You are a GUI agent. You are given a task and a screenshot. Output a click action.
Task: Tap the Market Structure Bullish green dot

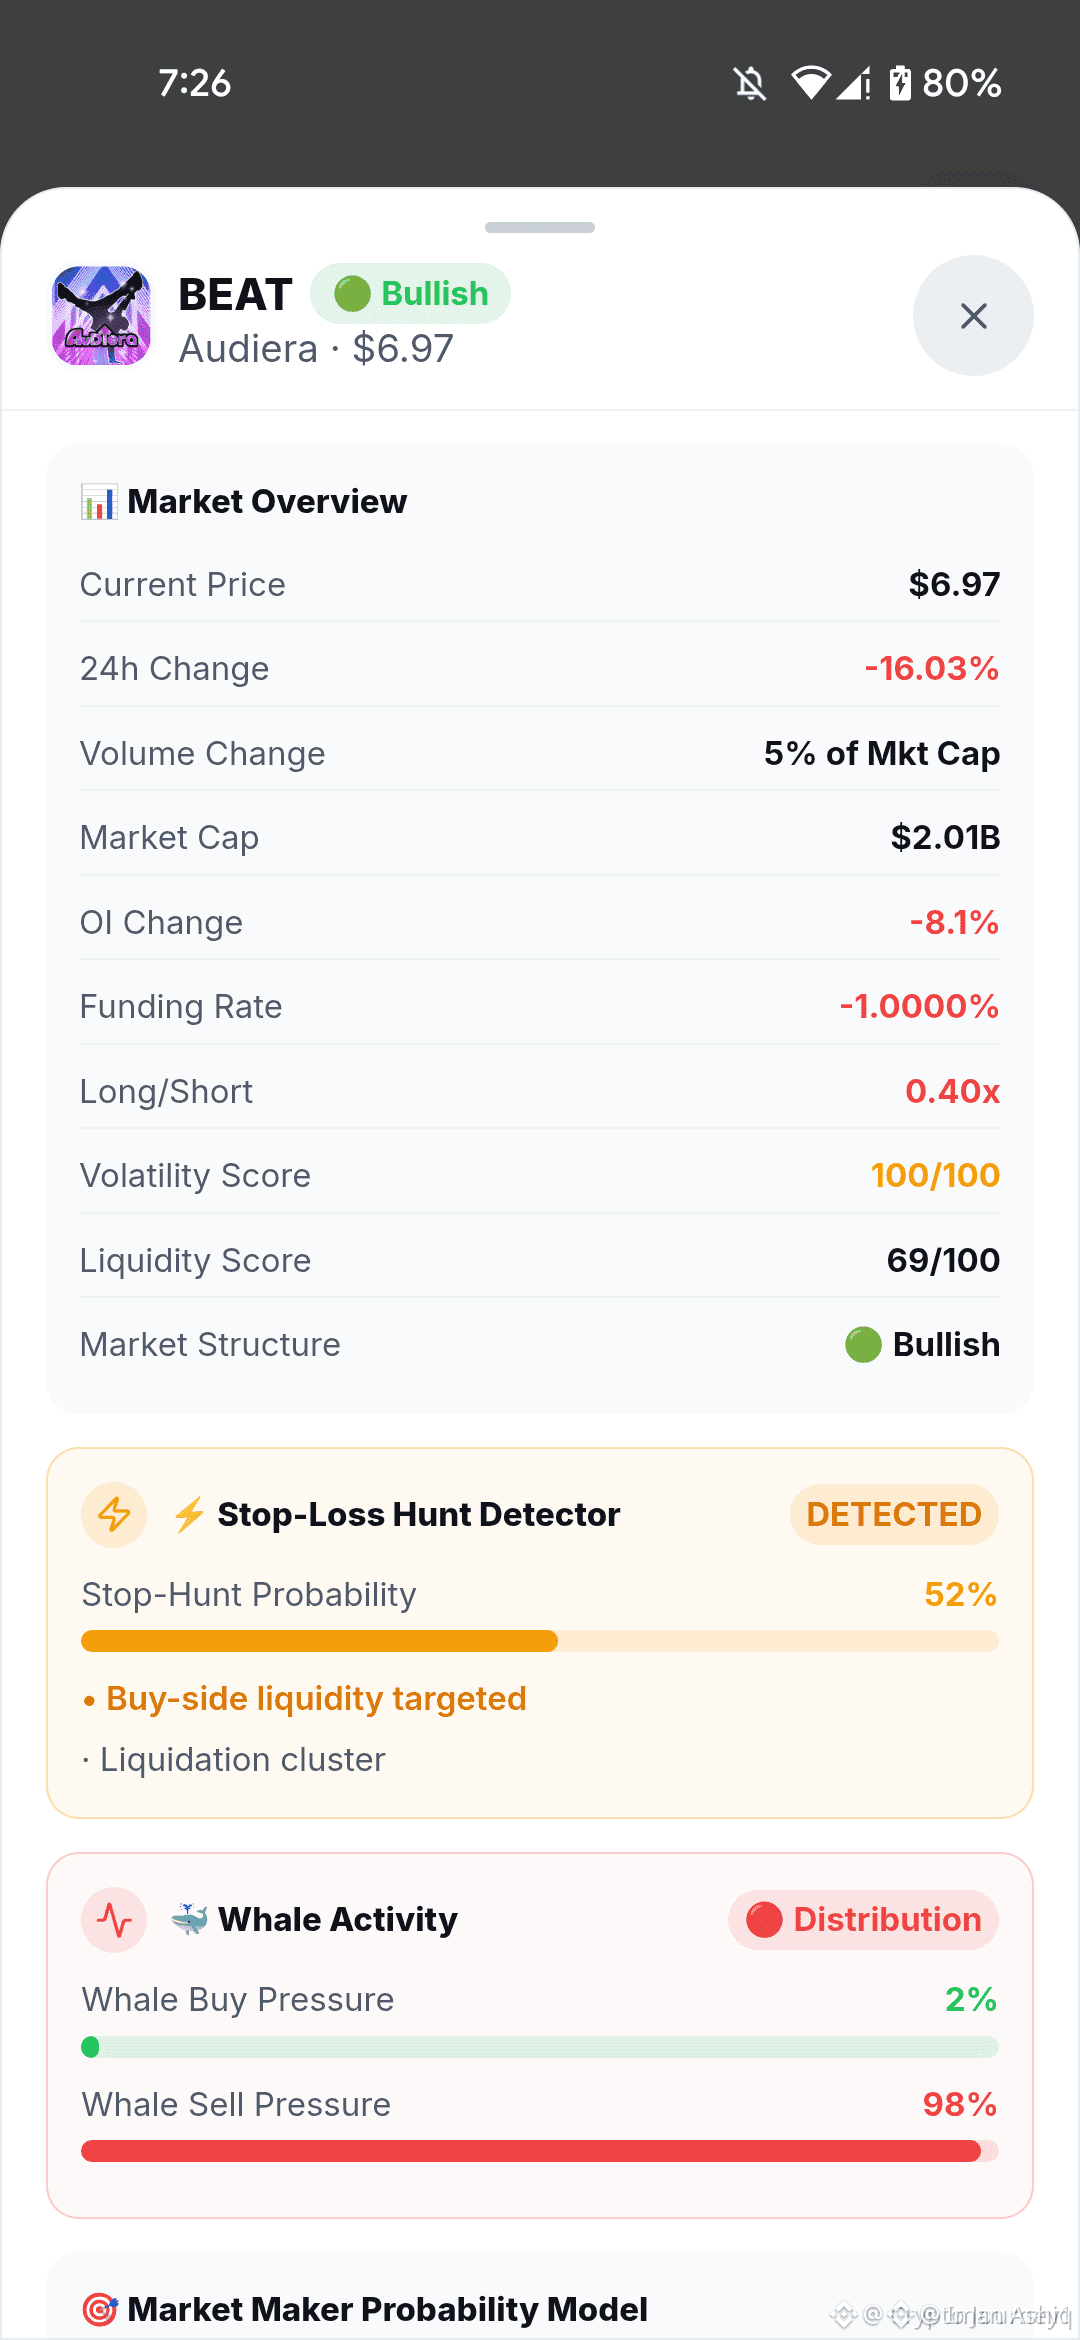pos(863,1344)
